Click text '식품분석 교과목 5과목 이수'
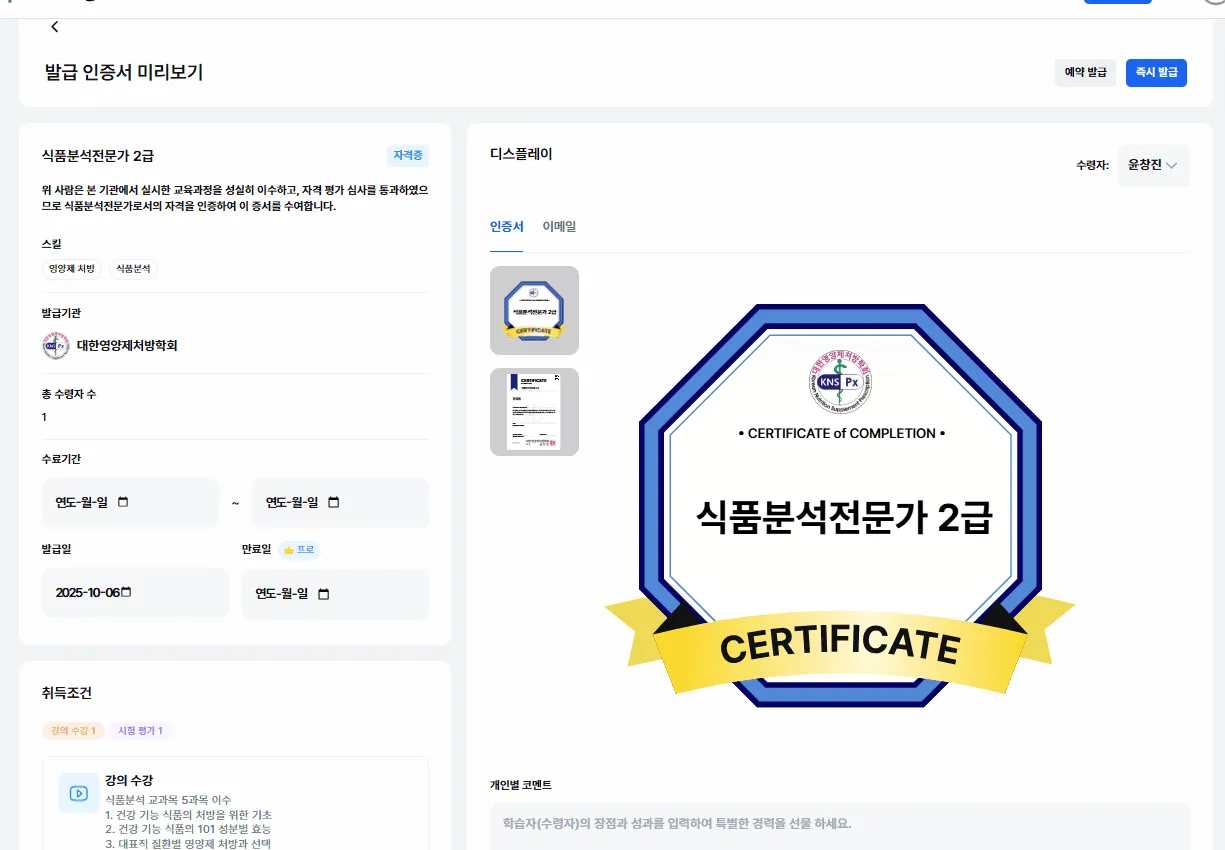 (x=168, y=800)
